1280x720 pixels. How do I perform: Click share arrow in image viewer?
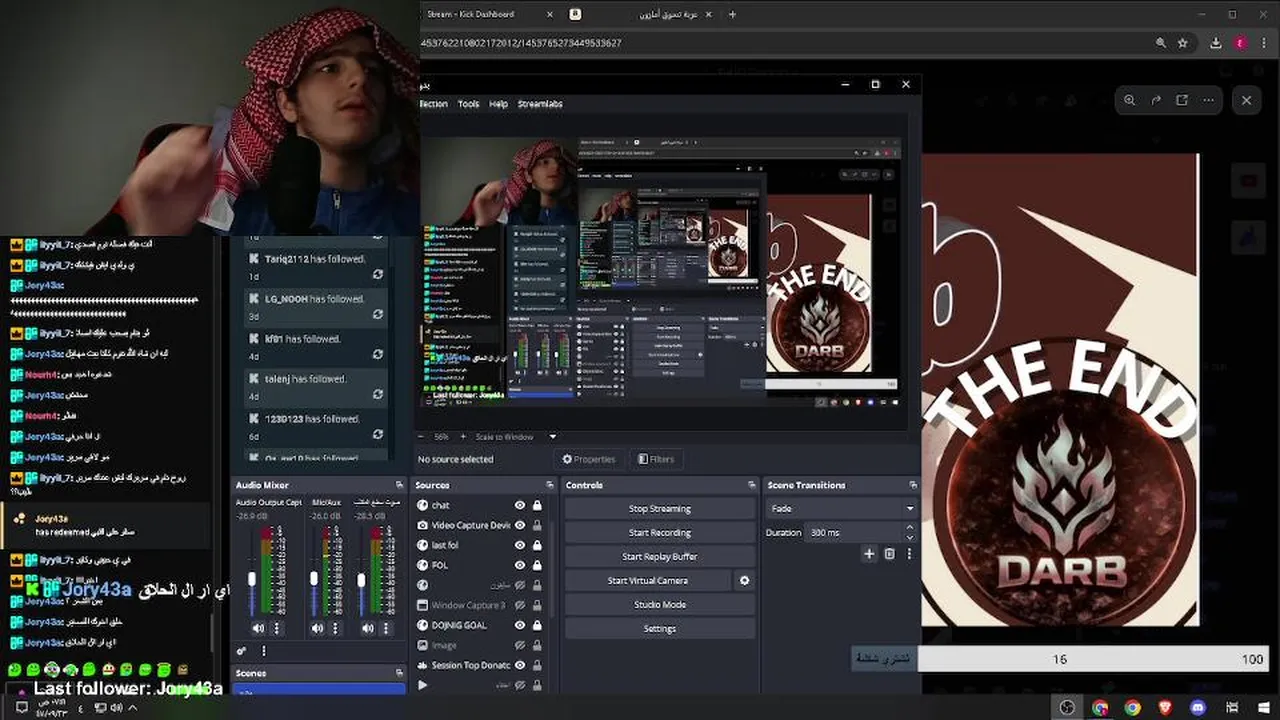tap(1156, 100)
